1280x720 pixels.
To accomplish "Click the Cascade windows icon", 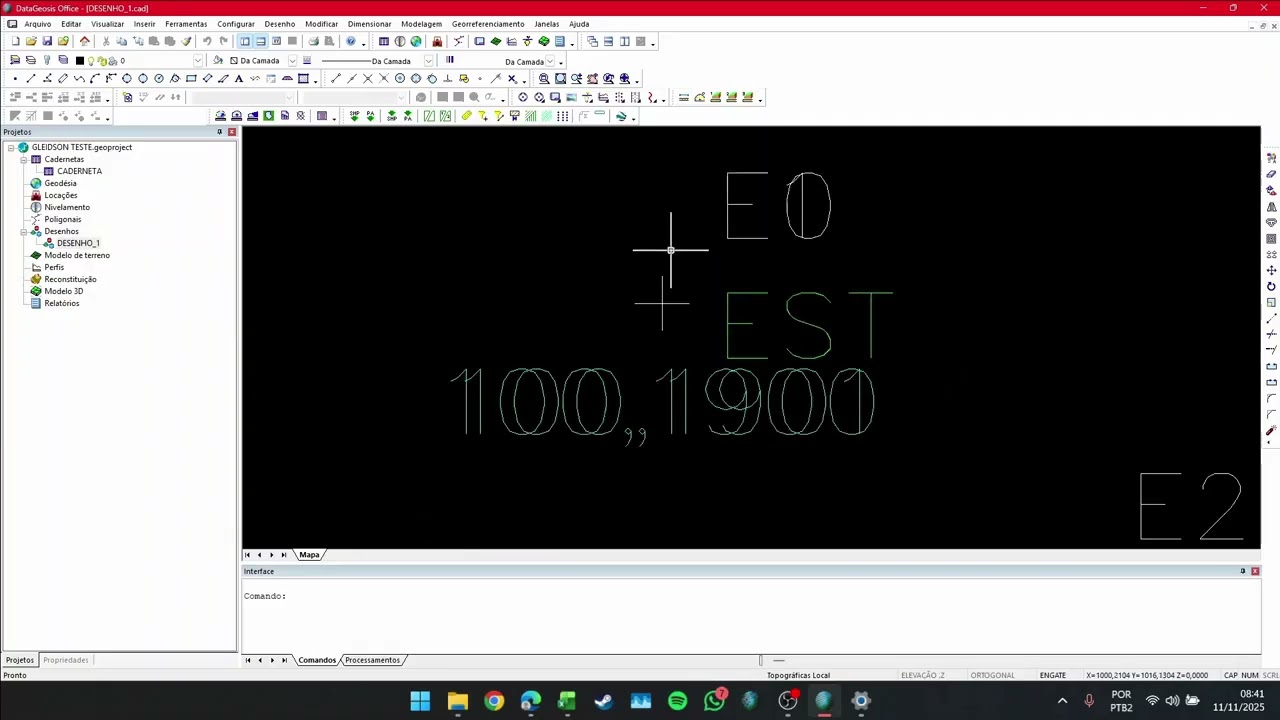I will [592, 41].
